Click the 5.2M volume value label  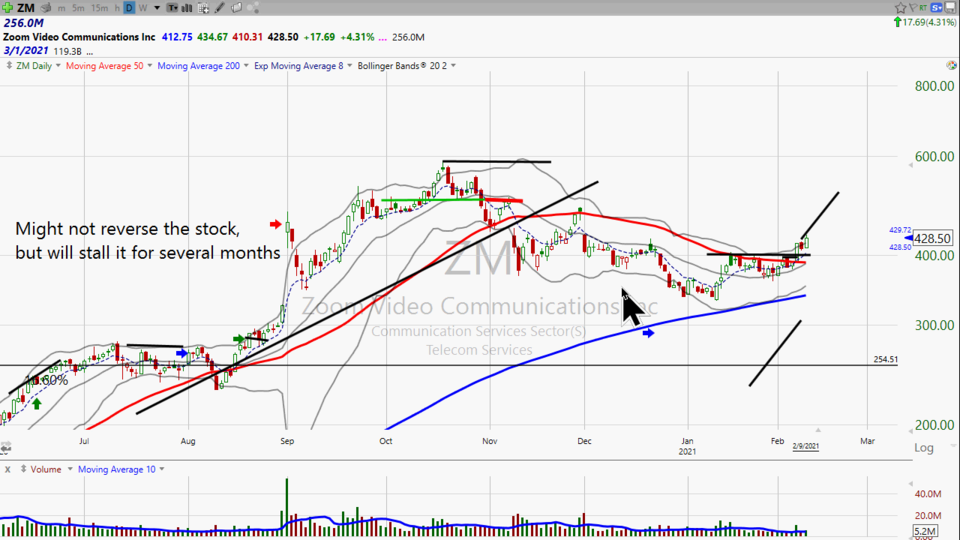(x=924, y=531)
